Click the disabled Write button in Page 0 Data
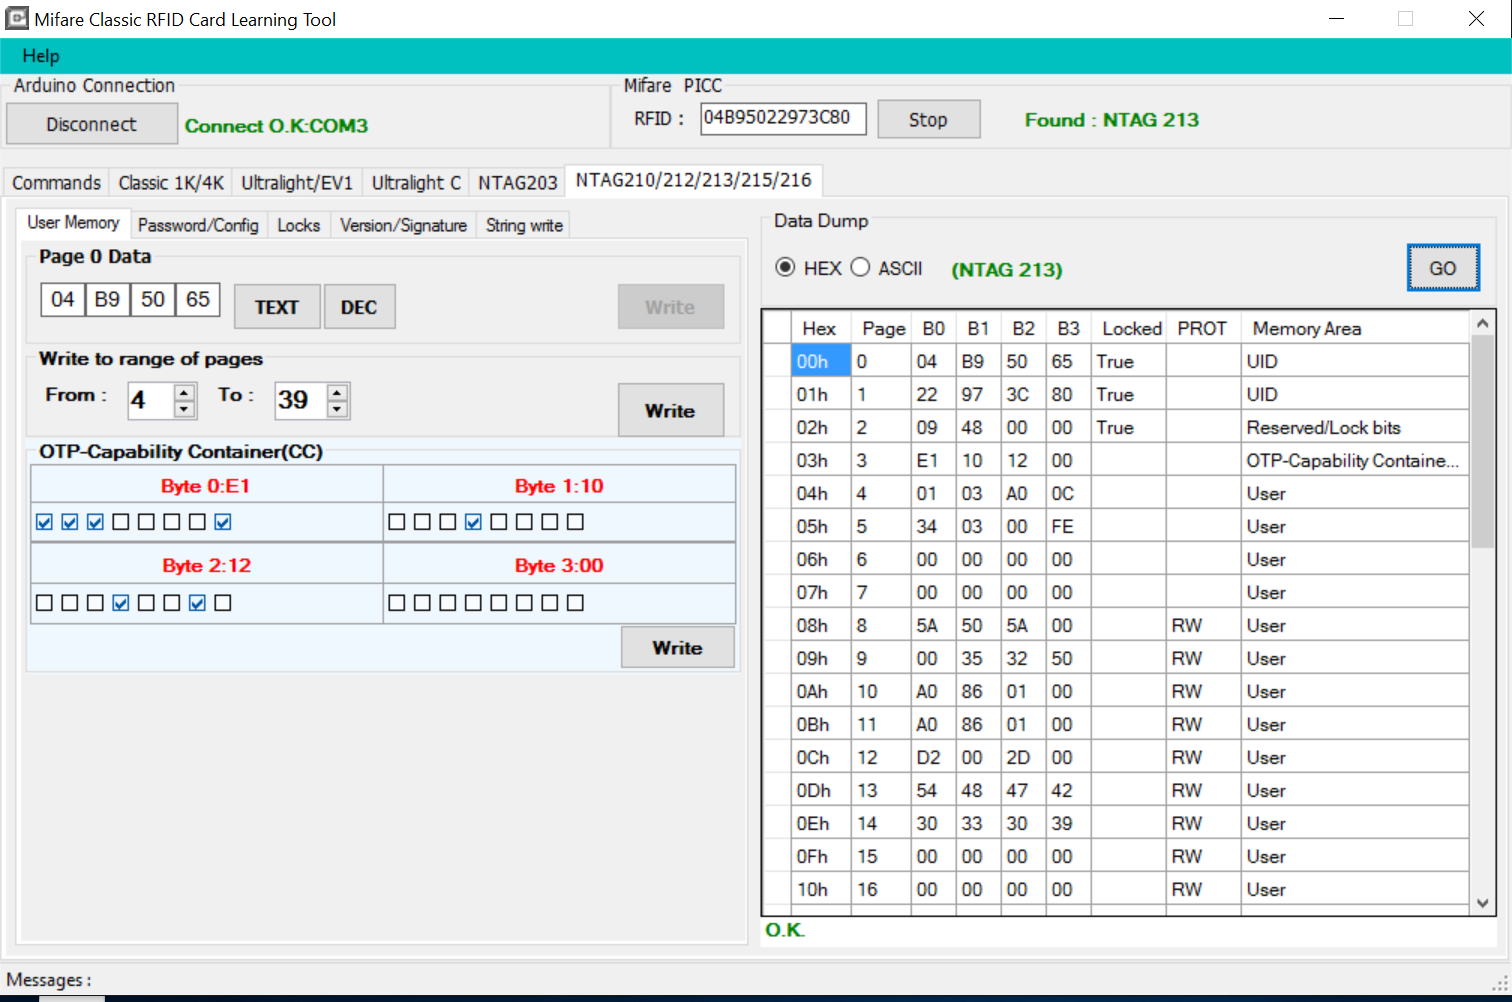The width and height of the screenshot is (1512, 1002). tap(670, 307)
